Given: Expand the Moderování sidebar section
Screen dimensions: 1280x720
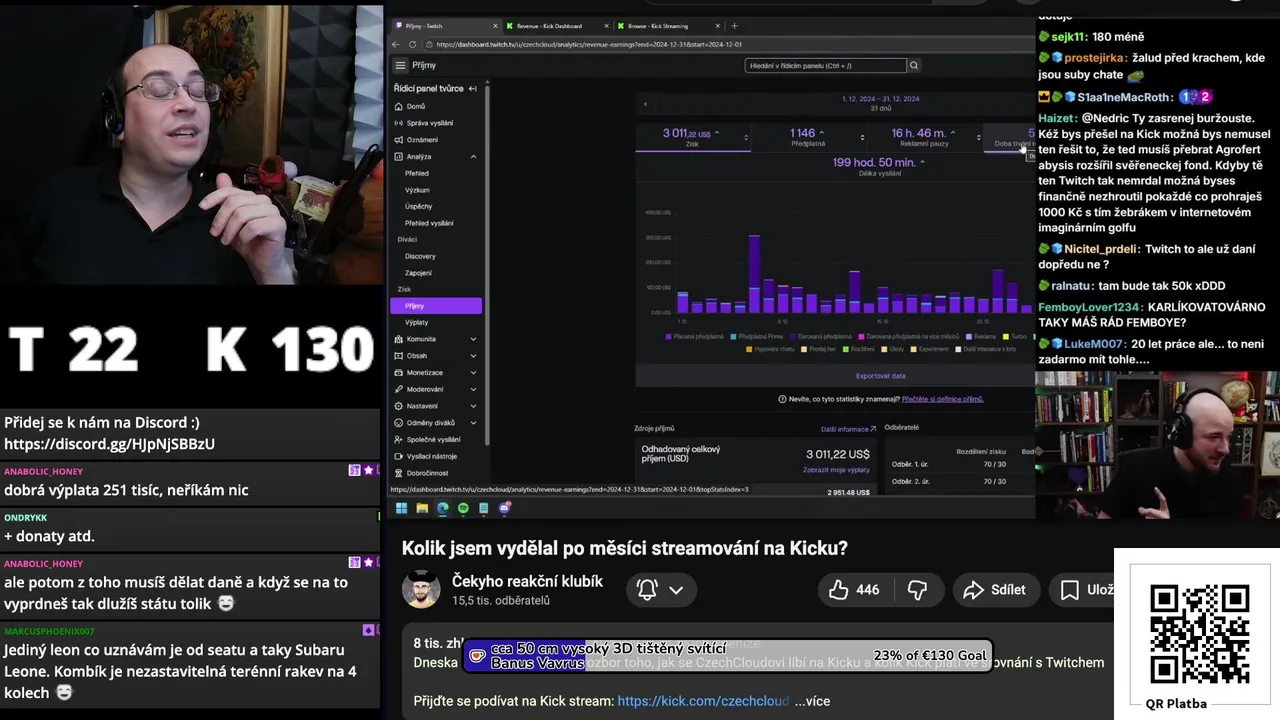Looking at the screenshot, I should coord(473,389).
